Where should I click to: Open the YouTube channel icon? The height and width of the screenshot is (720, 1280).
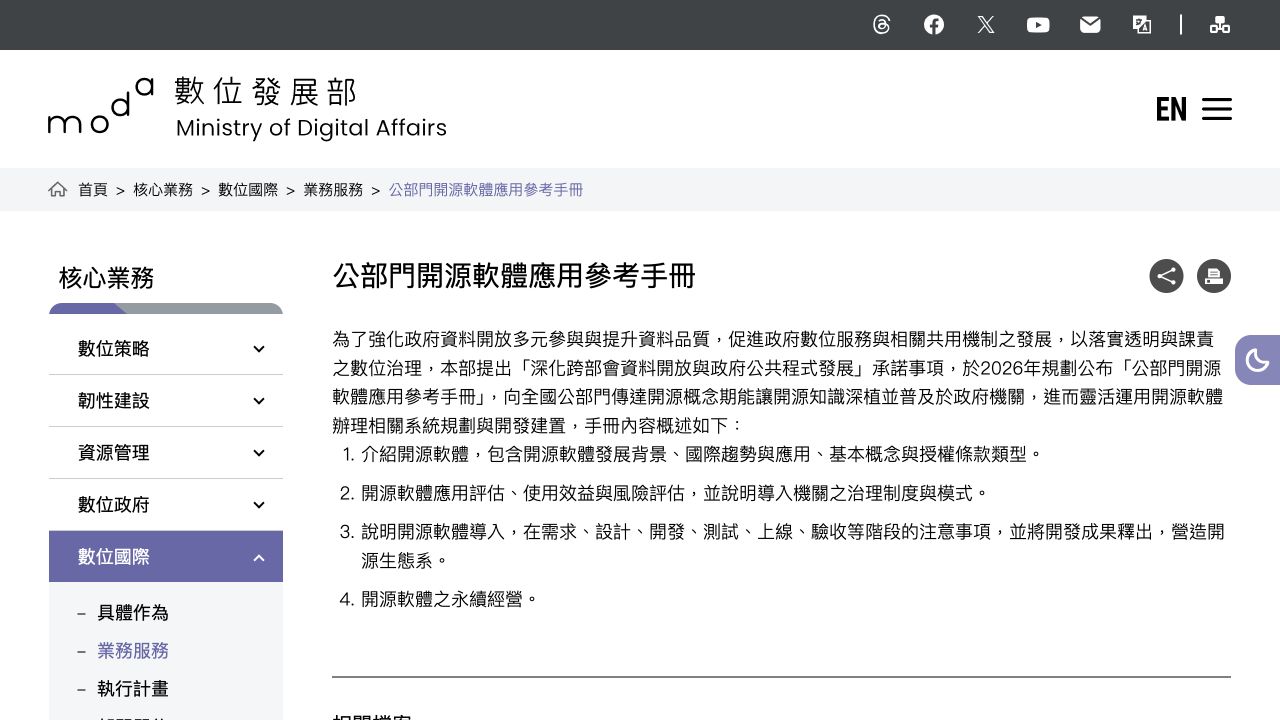1038,25
